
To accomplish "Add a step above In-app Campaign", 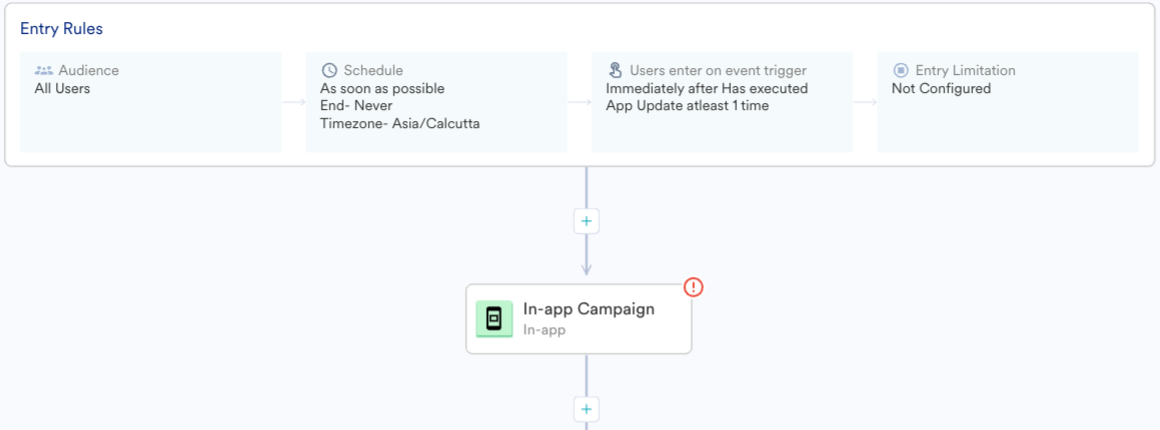I will coord(587,221).
